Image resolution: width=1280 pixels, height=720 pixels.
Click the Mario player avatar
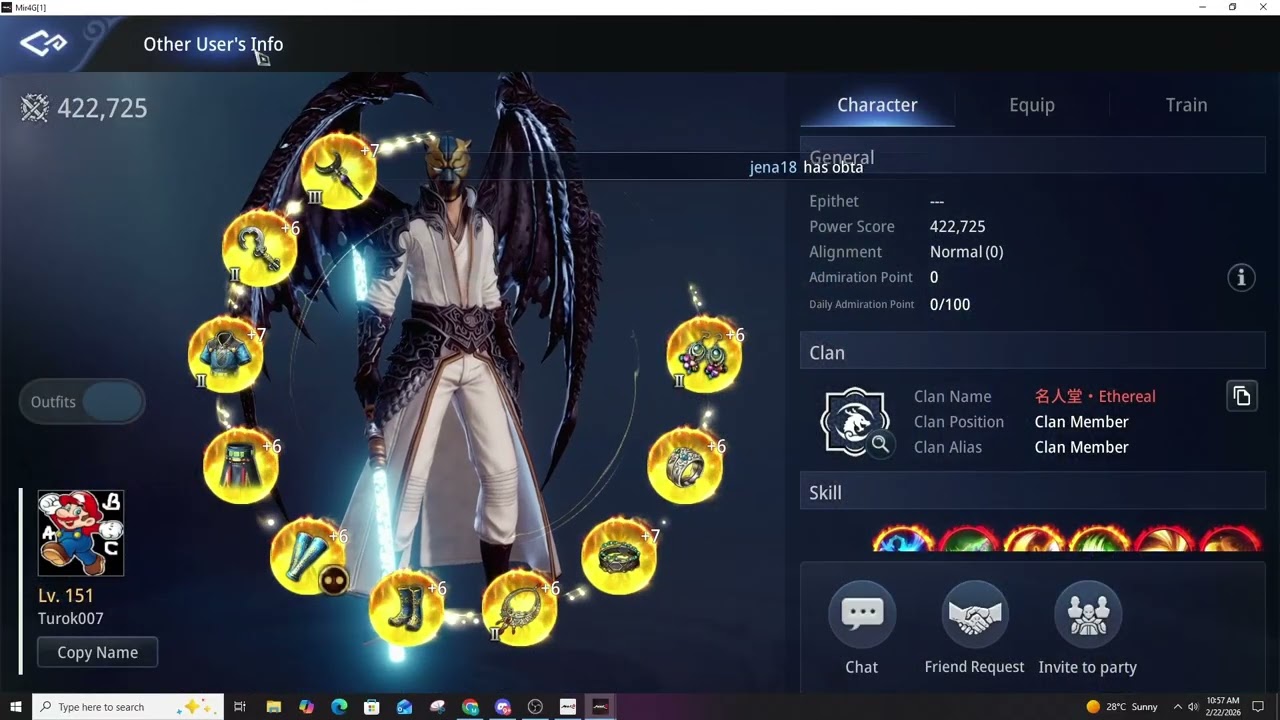[x=81, y=533]
